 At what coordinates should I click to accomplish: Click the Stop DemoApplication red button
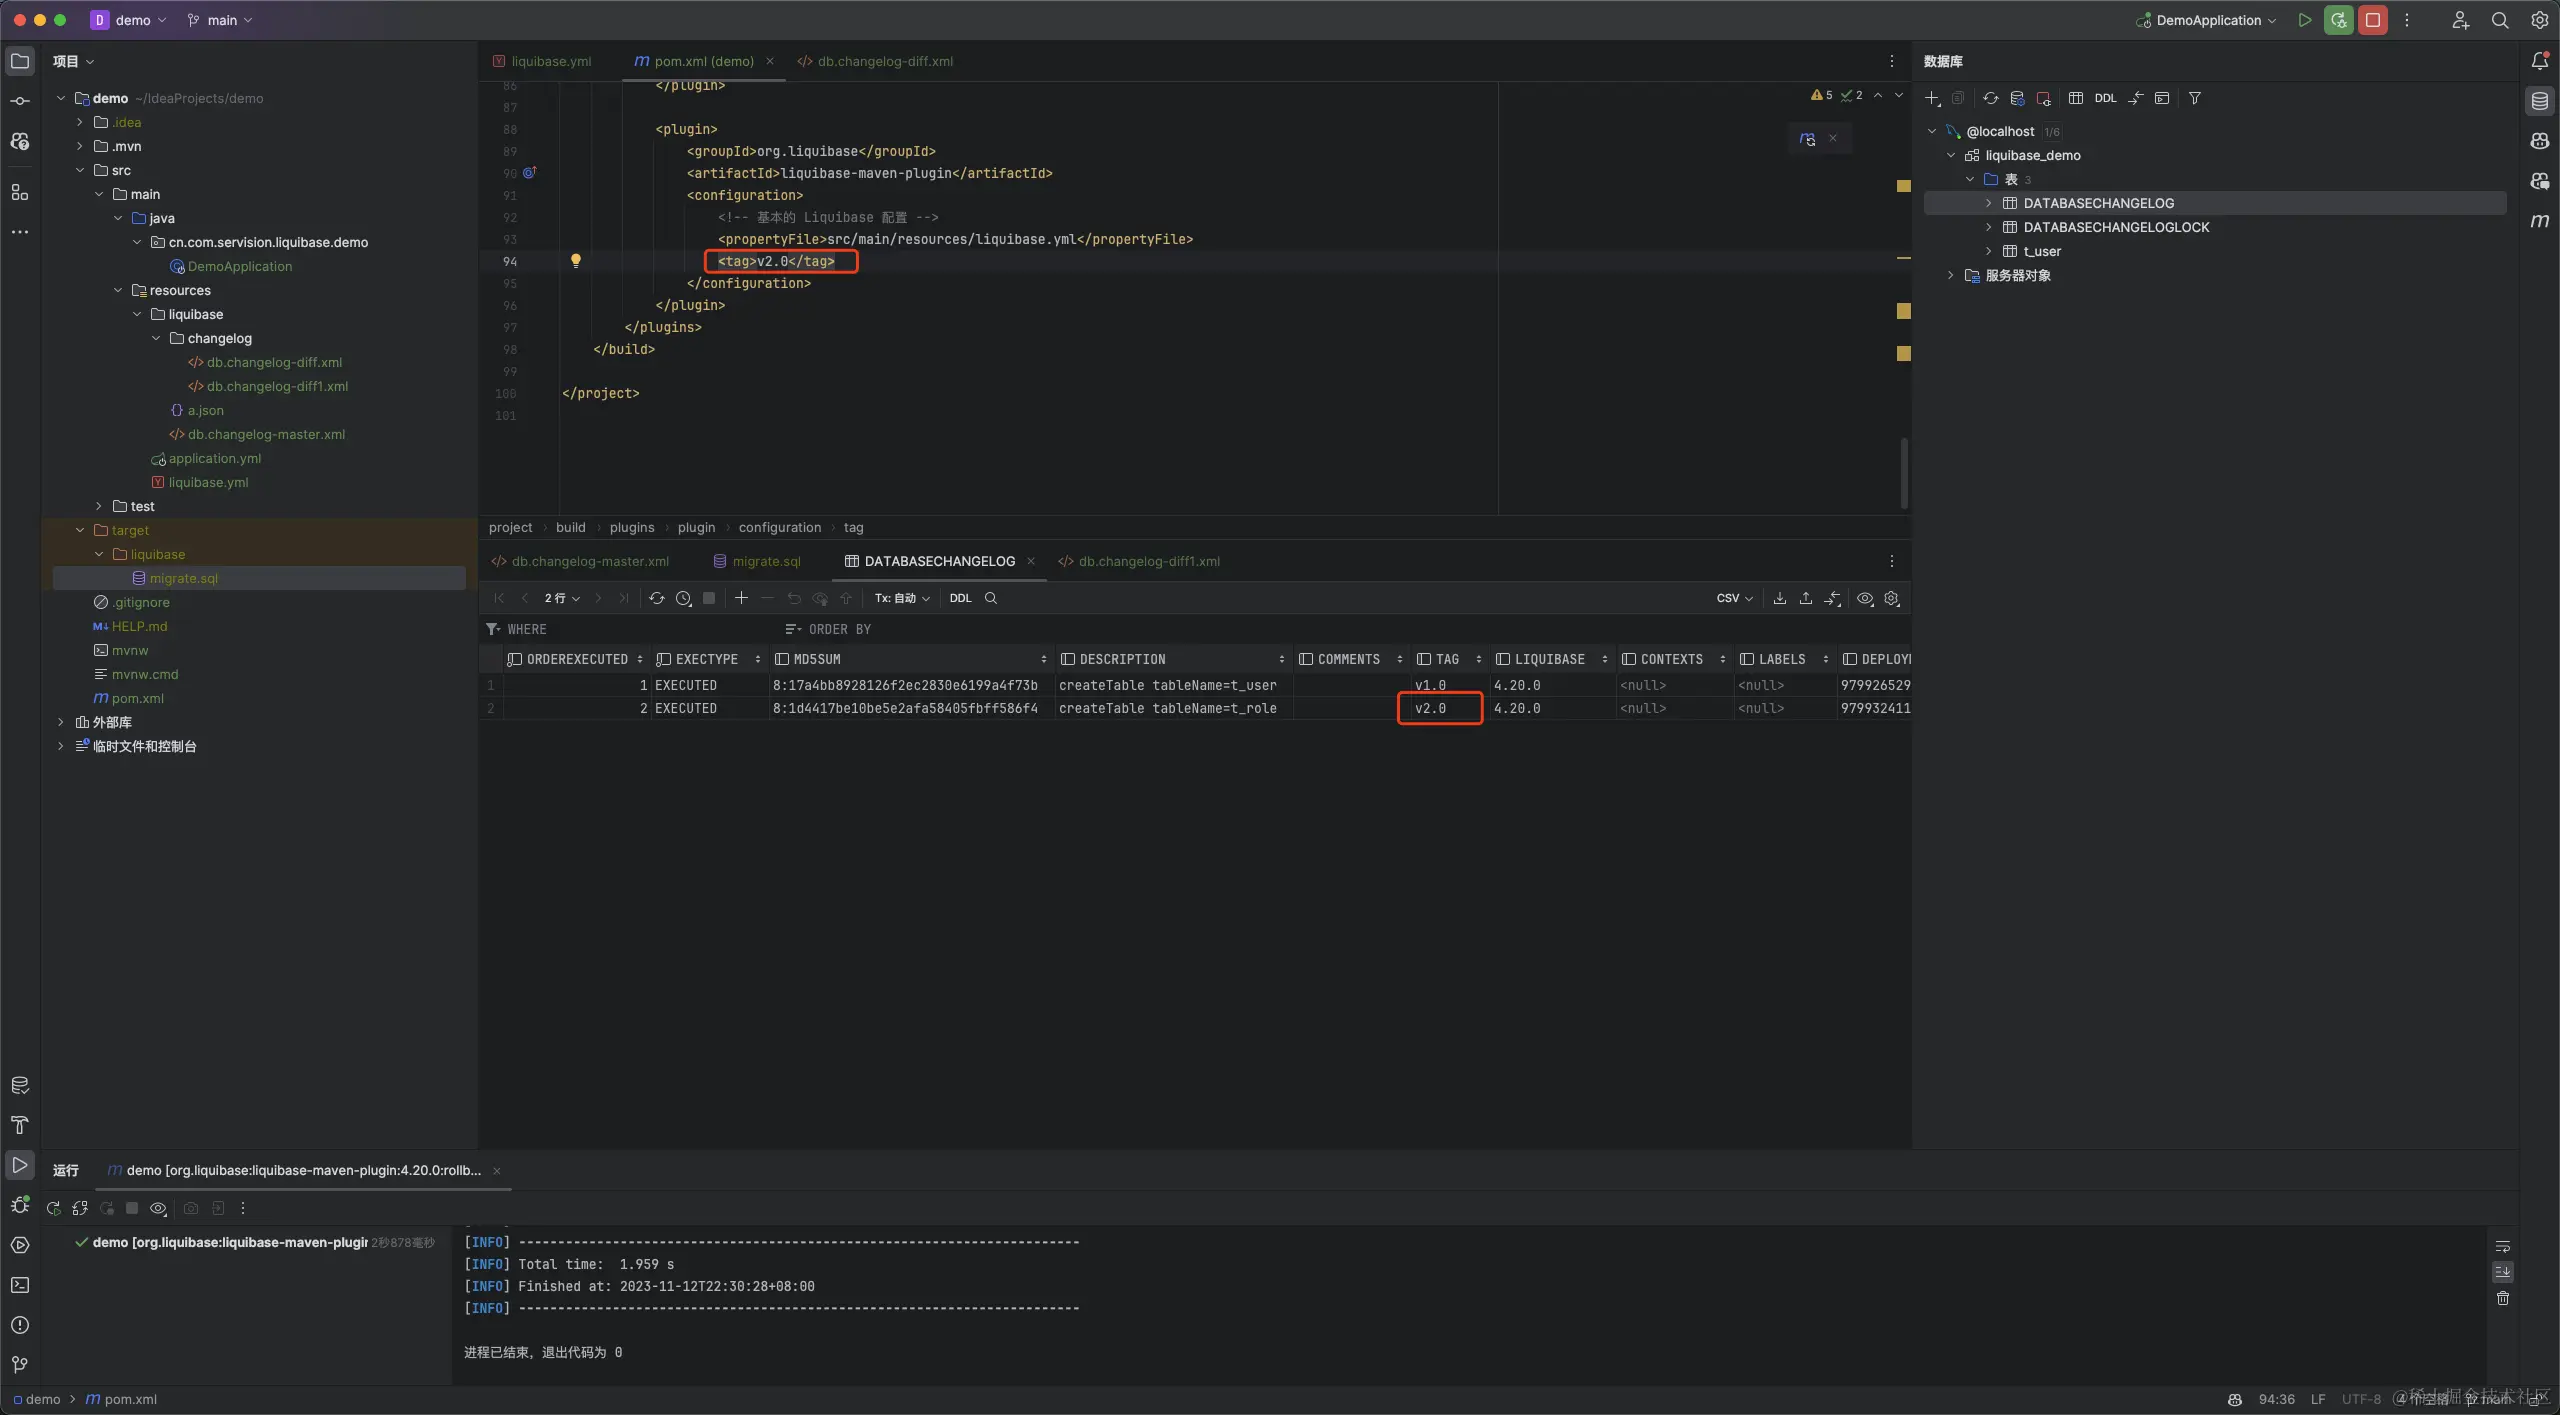pyautogui.click(x=2373, y=20)
